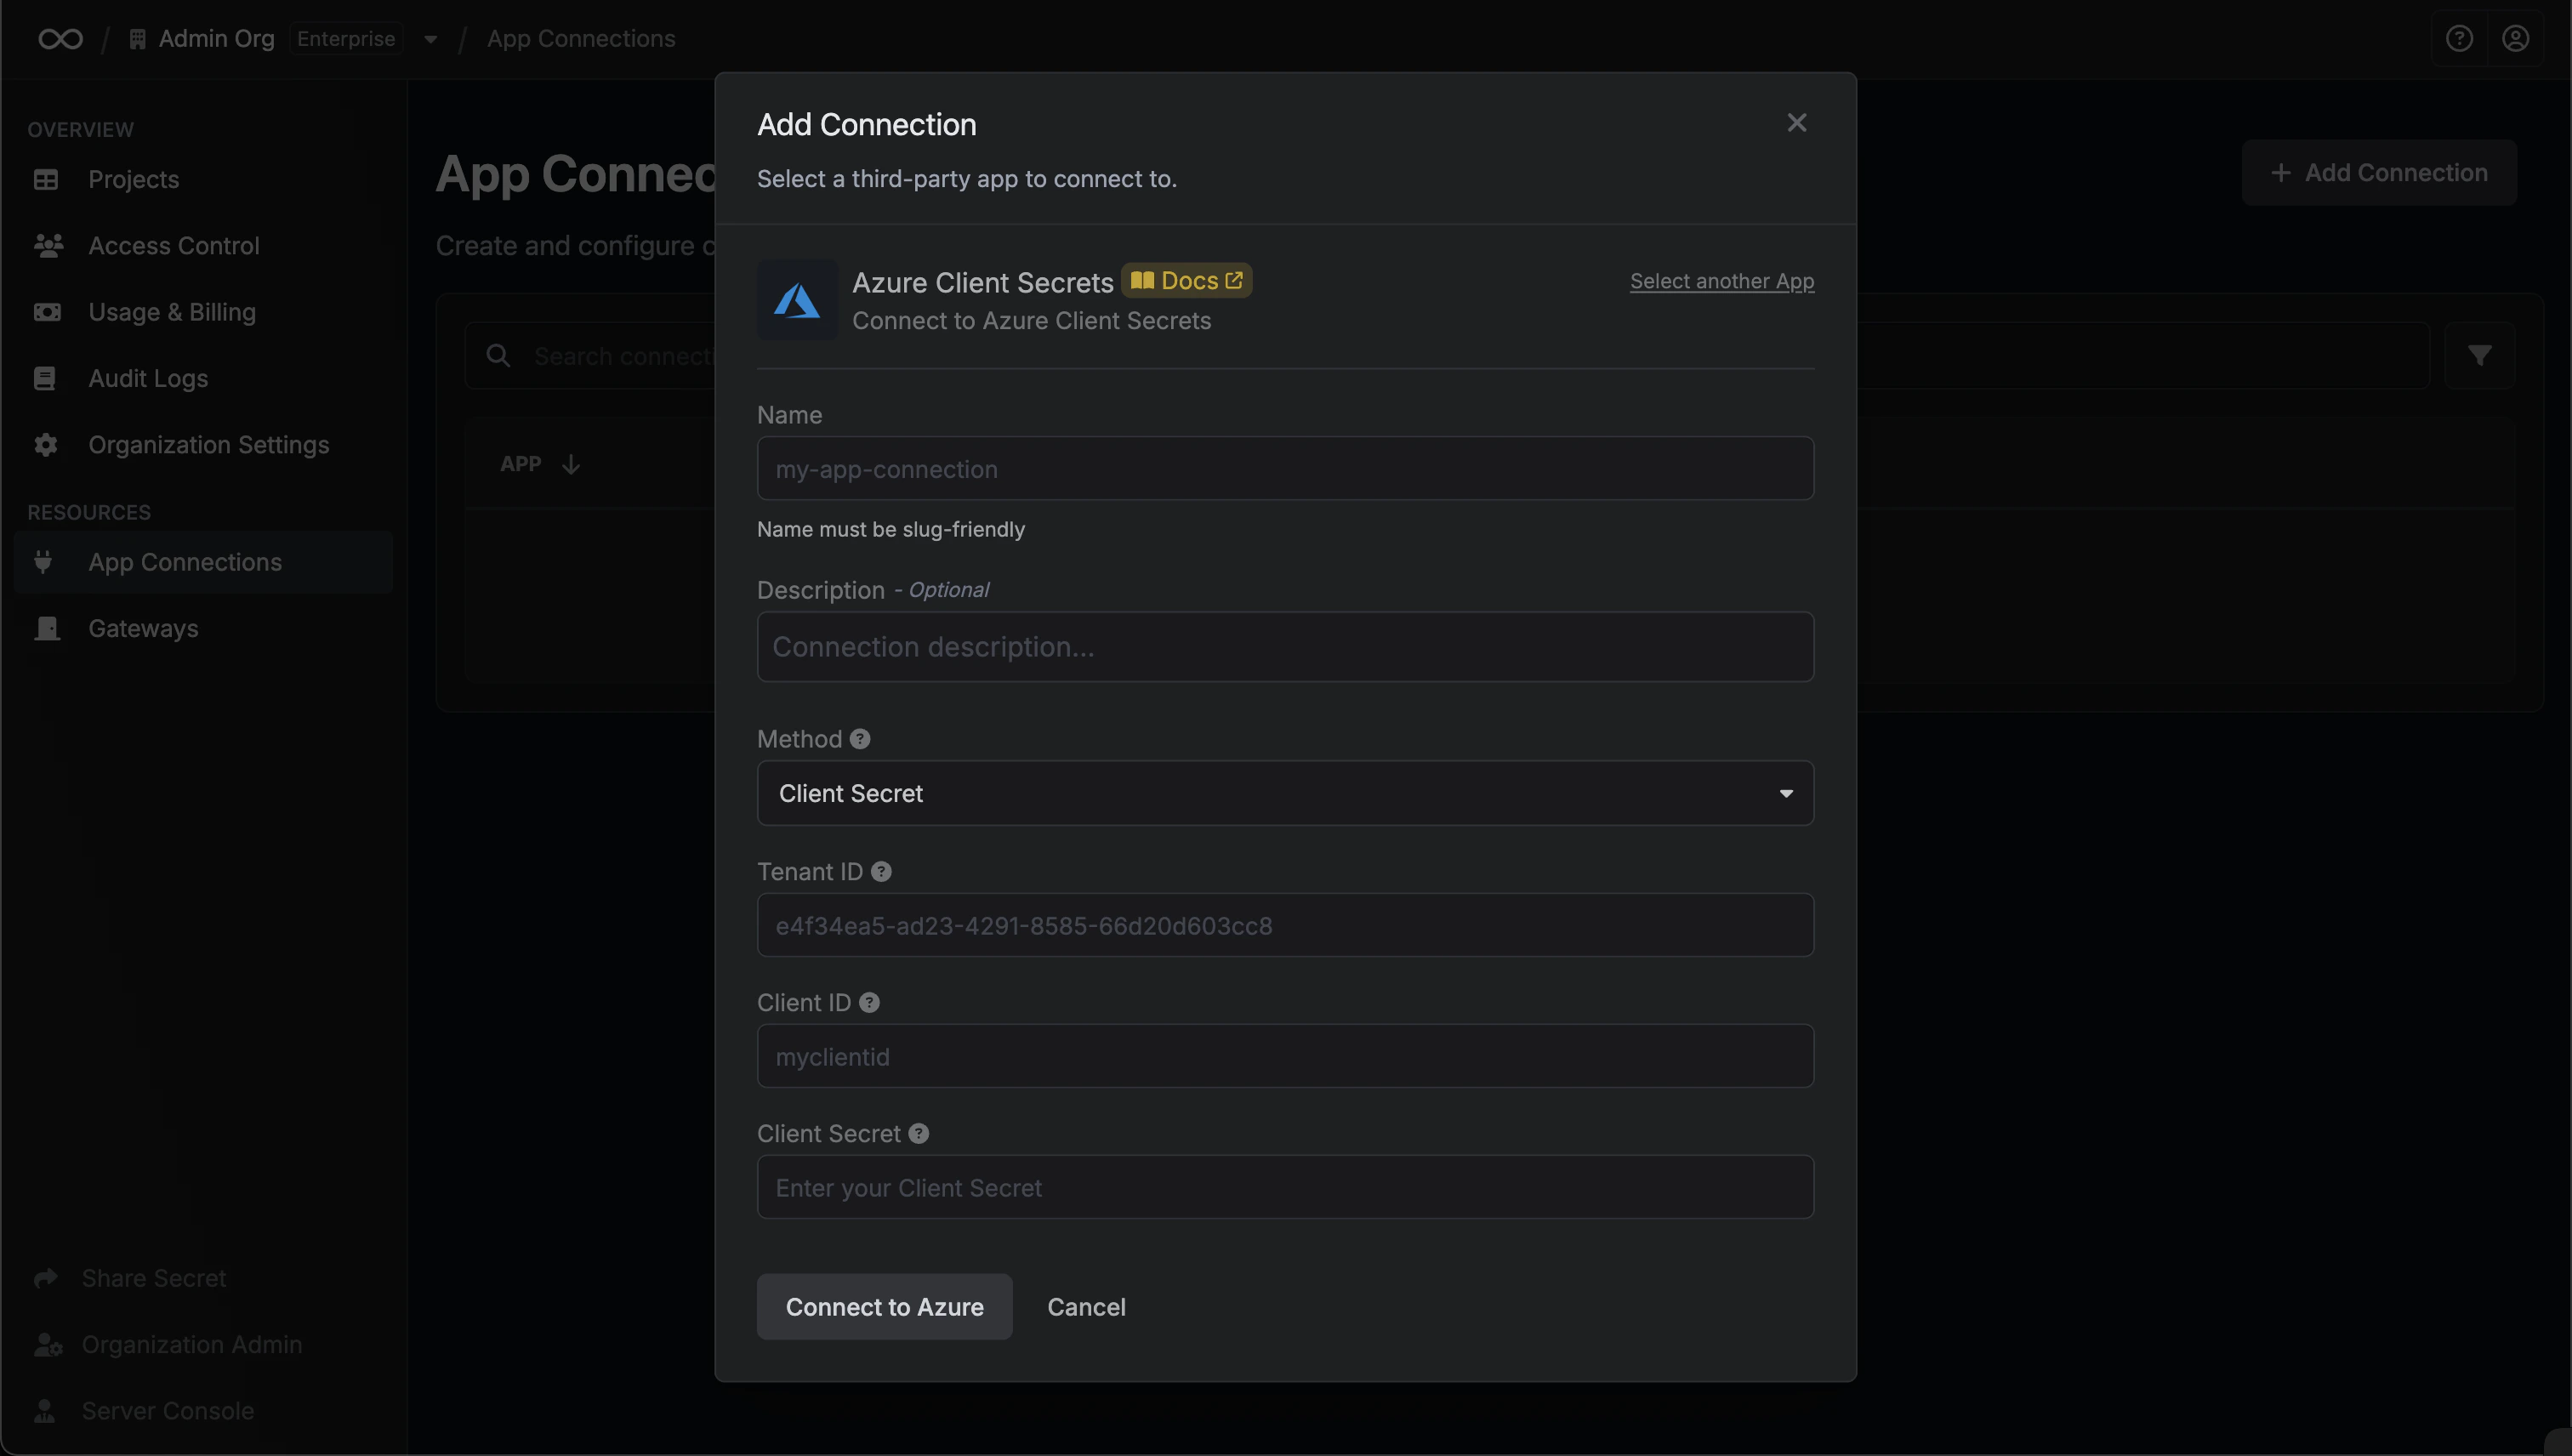
Task: Click the Client Secret help tooltip icon
Action: [x=919, y=1134]
